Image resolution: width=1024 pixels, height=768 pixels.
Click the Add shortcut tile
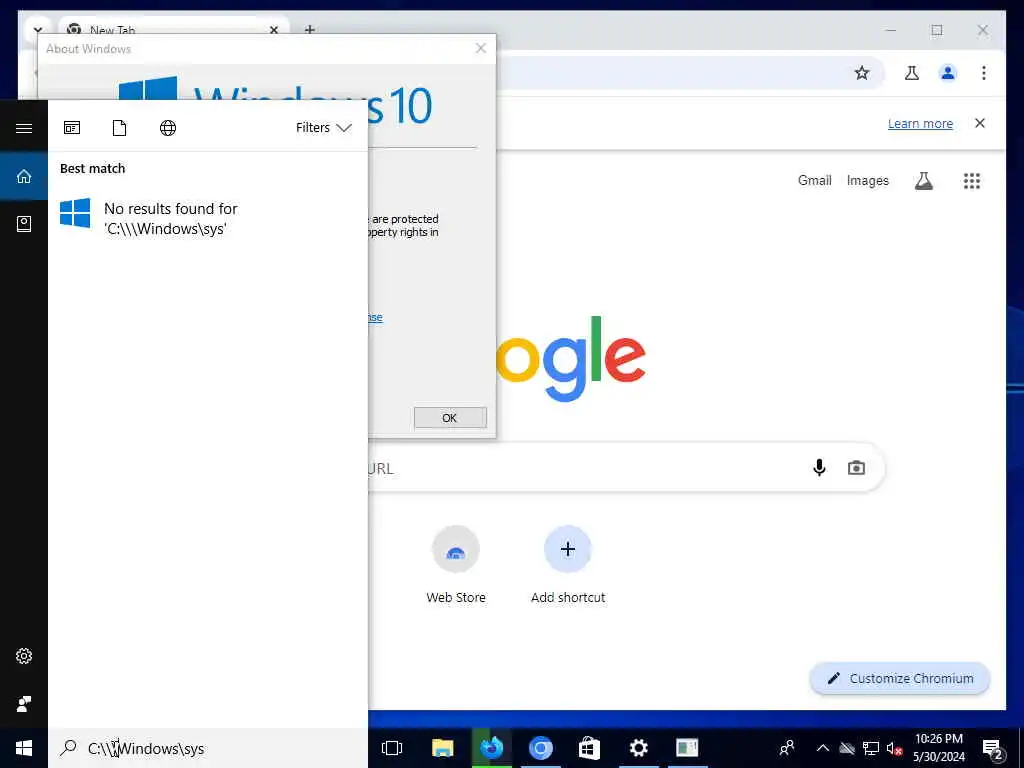coord(568,566)
